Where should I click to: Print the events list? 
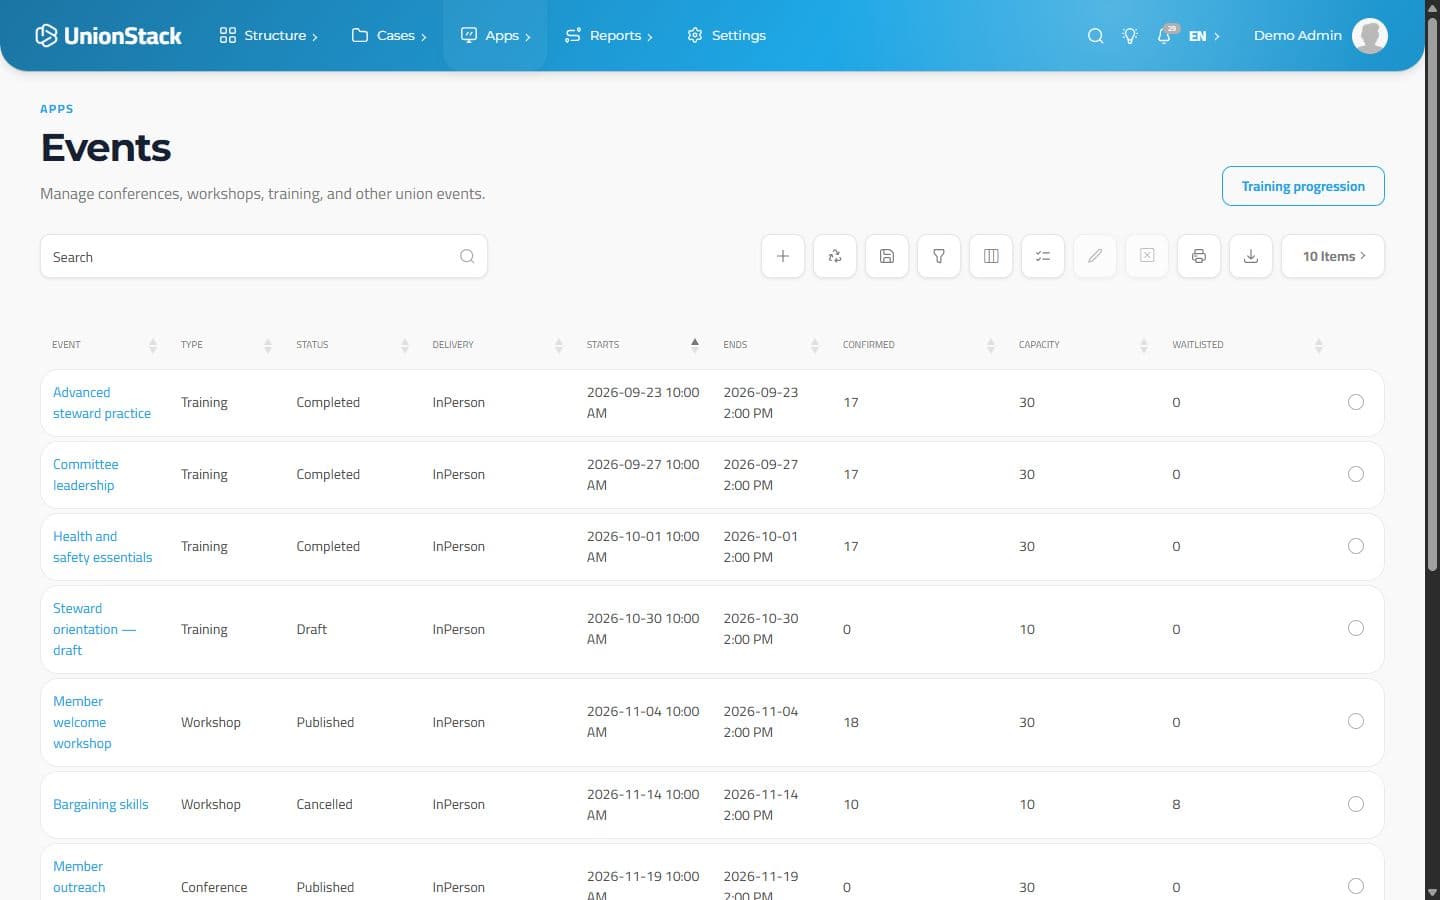pos(1199,256)
